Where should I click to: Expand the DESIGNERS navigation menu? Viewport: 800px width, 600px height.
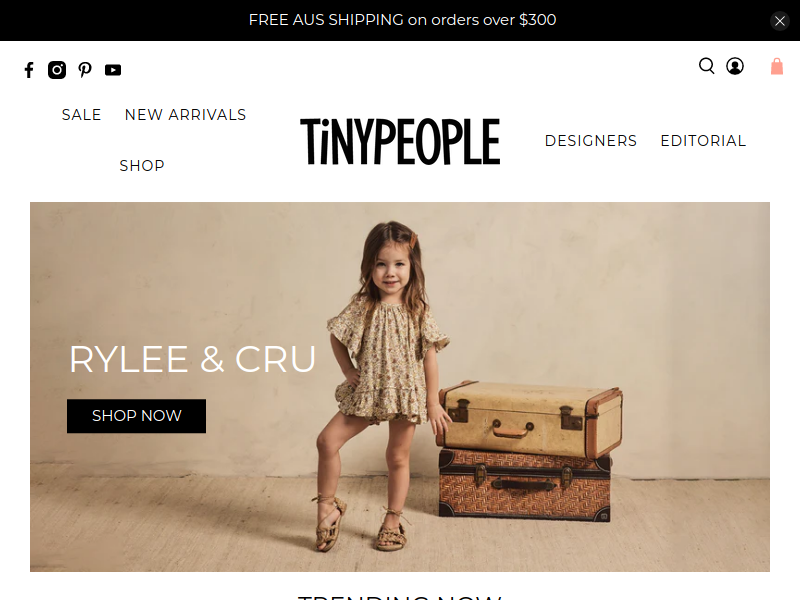click(x=591, y=141)
